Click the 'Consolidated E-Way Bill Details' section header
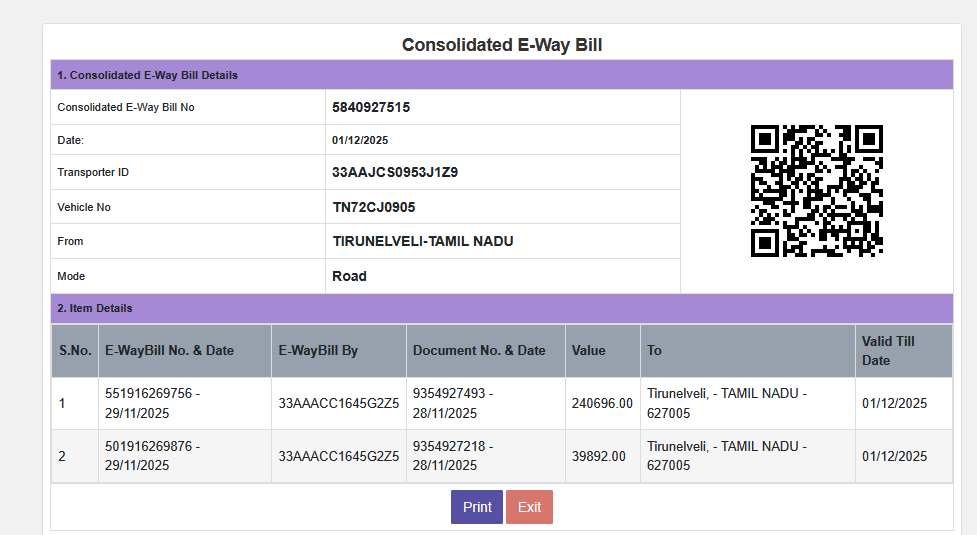Viewport: 977px width, 535px height. tap(147, 75)
